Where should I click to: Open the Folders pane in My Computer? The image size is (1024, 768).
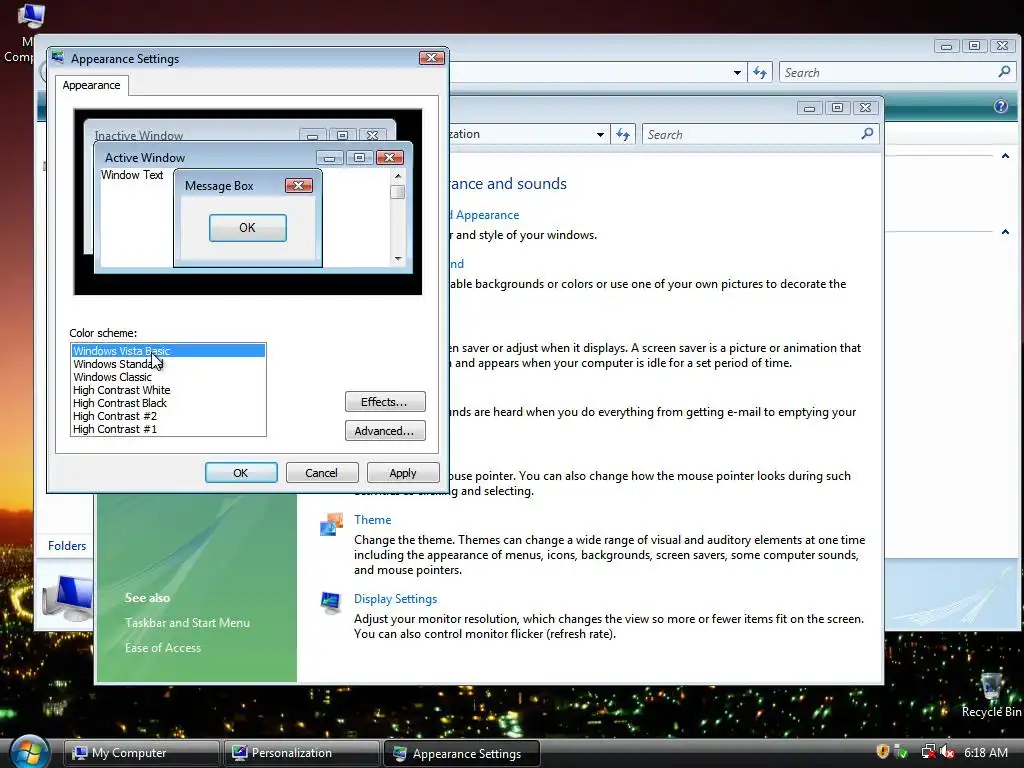[67, 546]
